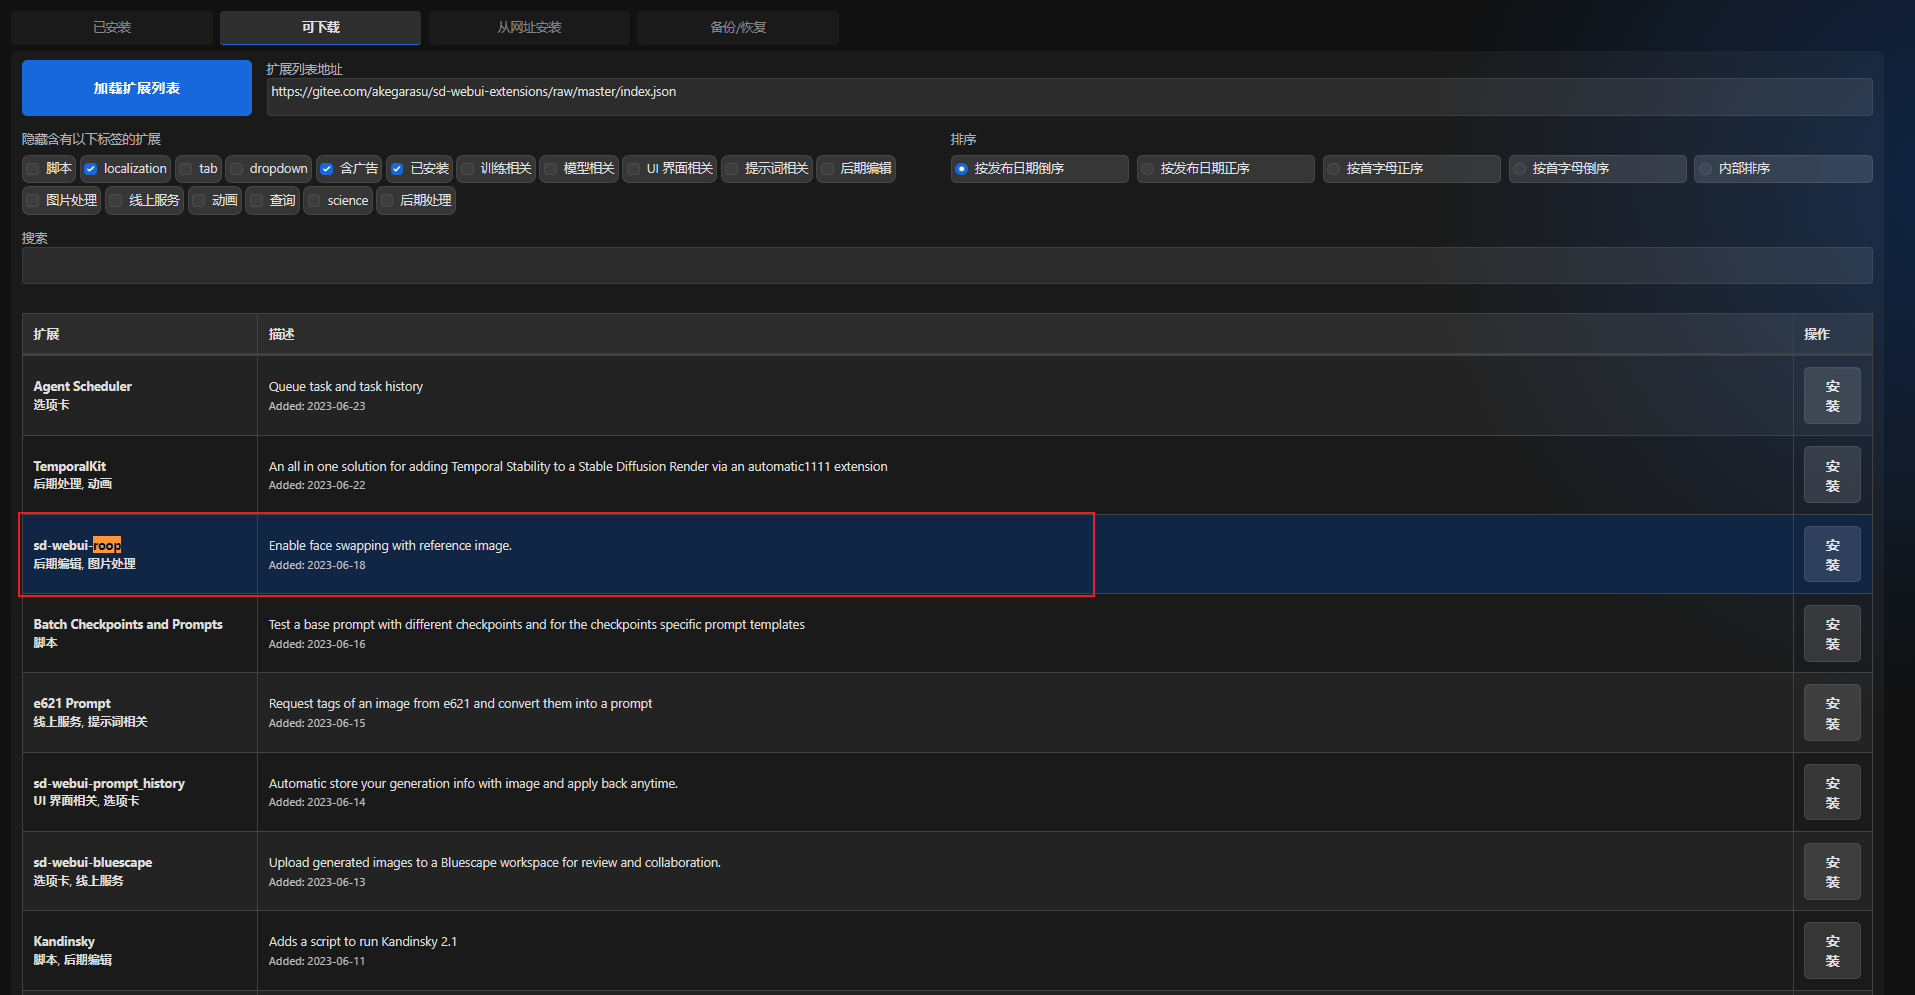Toggle the 已安装 filter checkbox
The image size is (1915, 995).
coord(397,169)
